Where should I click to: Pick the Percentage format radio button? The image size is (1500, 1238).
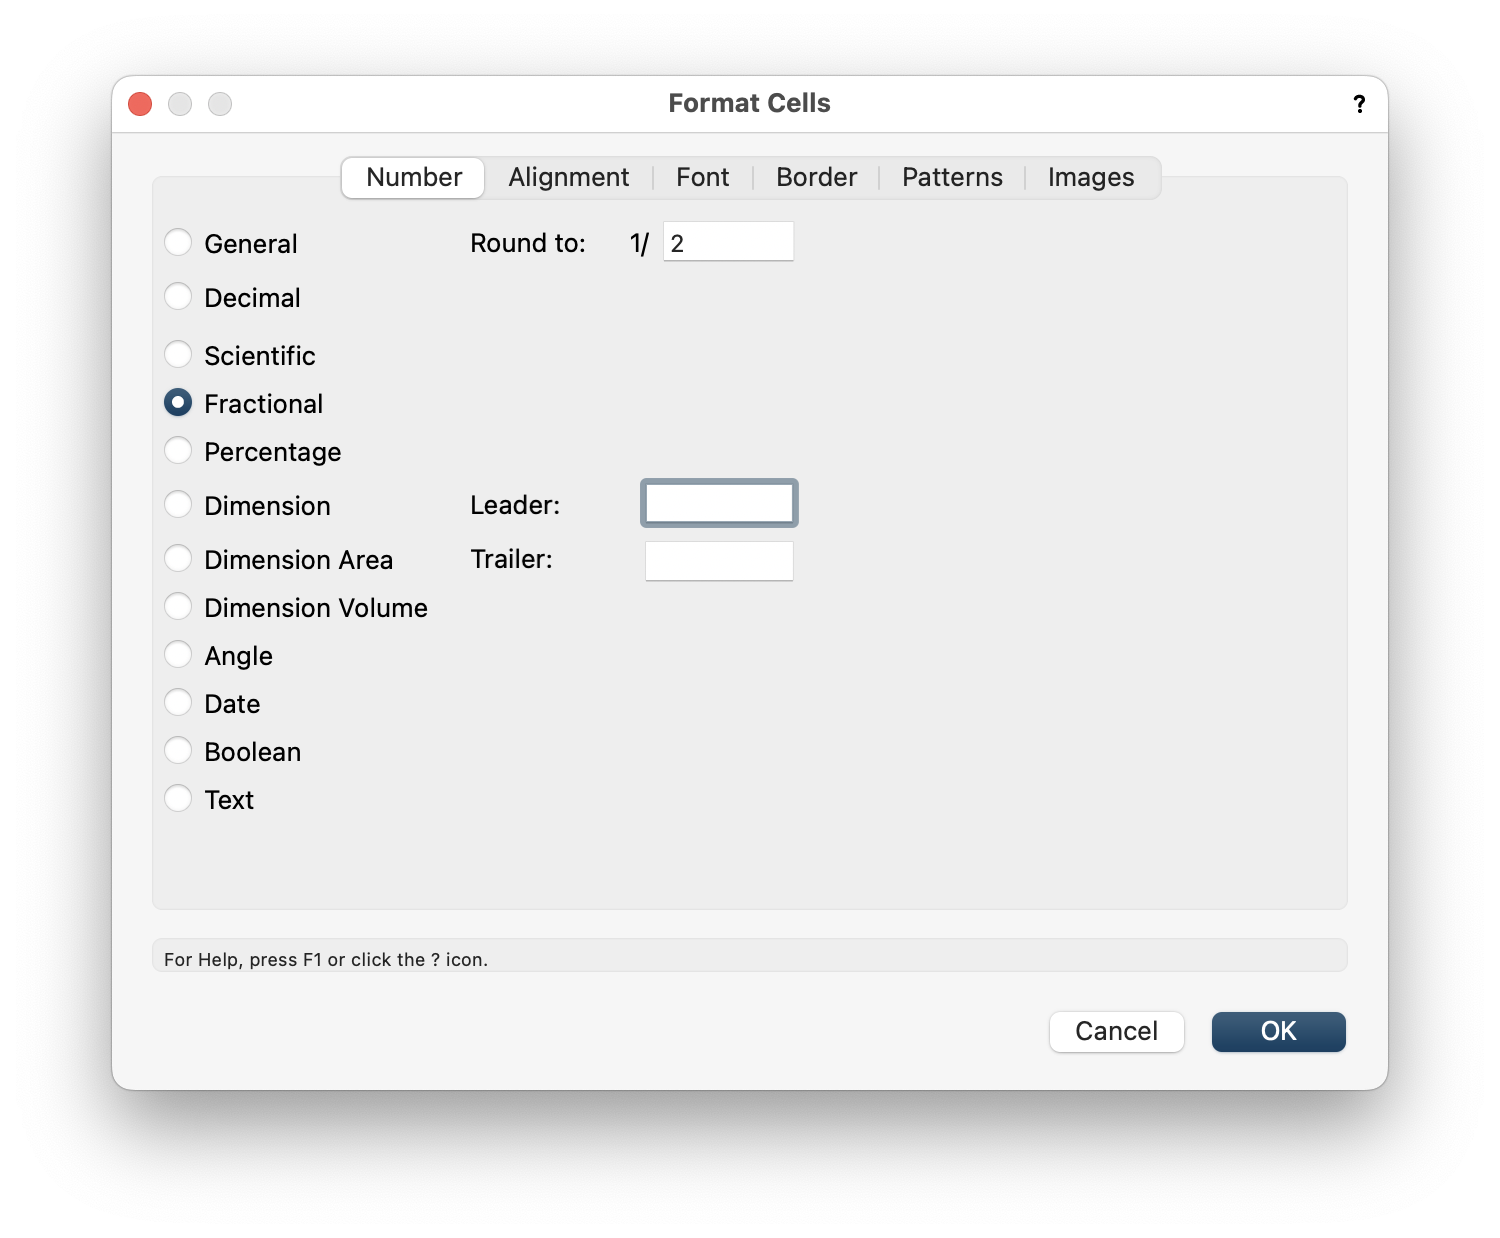coord(178,451)
